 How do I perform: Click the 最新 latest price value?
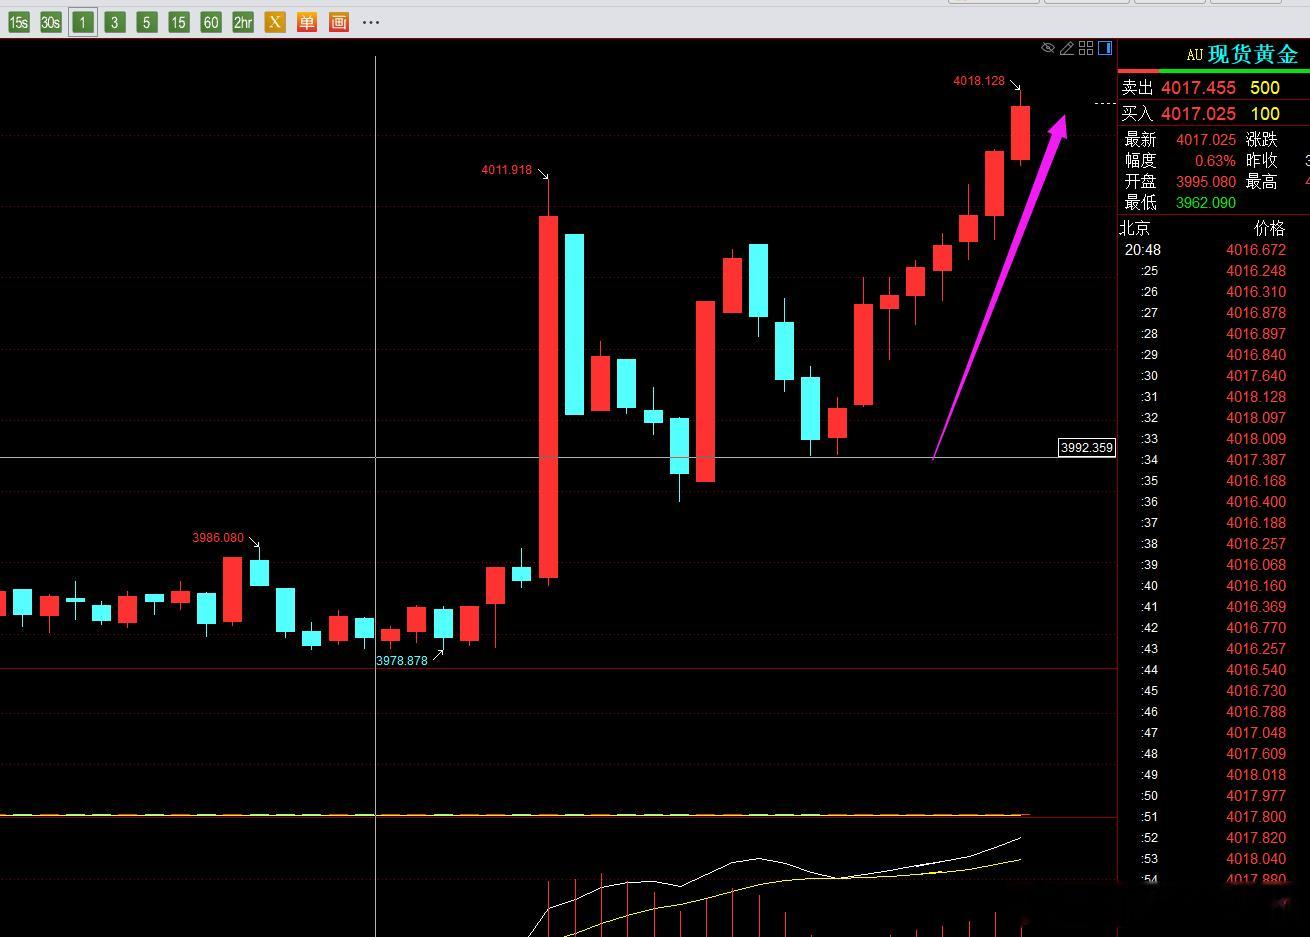pos(1206,140)
